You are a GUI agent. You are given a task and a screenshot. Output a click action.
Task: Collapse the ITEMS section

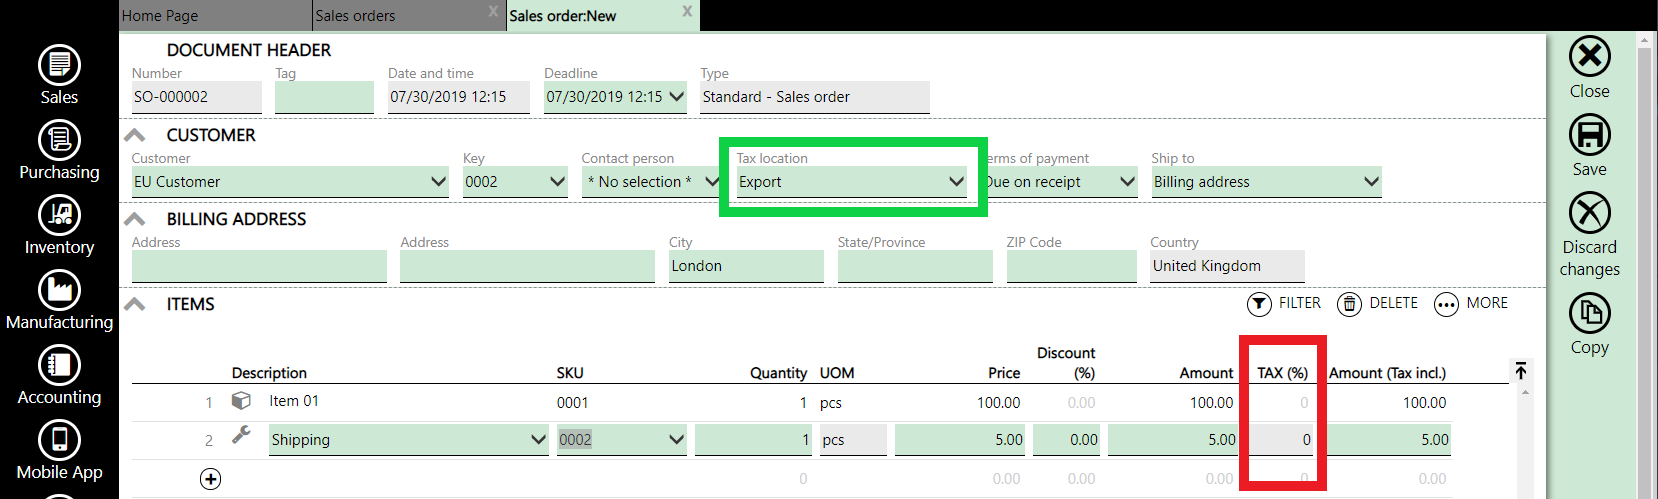(x=135, y=304)
